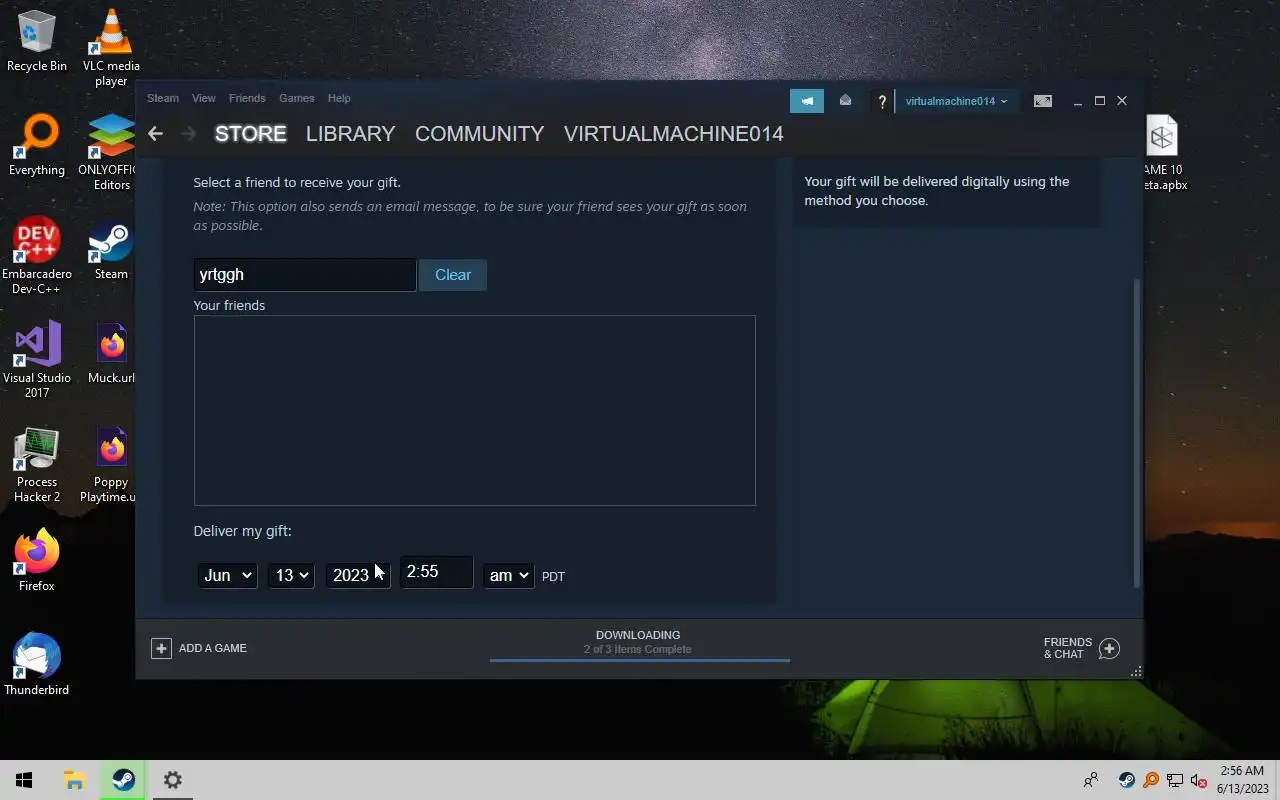Click the Steam page vertical scrollbar
Screen dimensions: 1280x800
pos(1137,432)
